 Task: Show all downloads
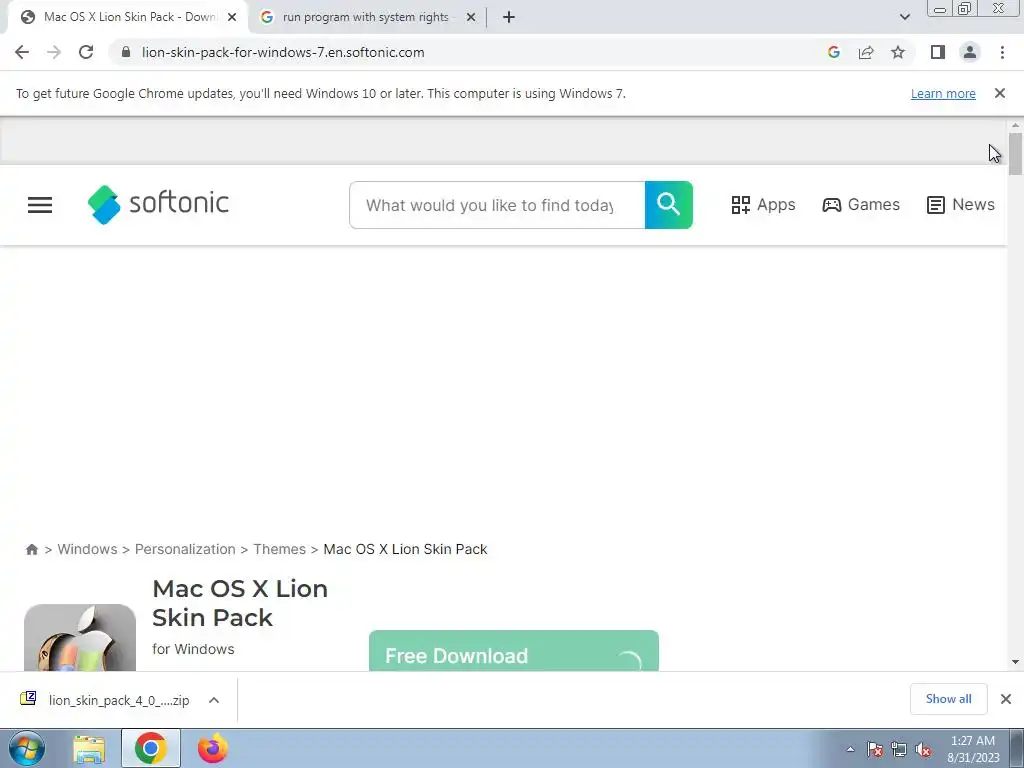[x=948, y=699]
